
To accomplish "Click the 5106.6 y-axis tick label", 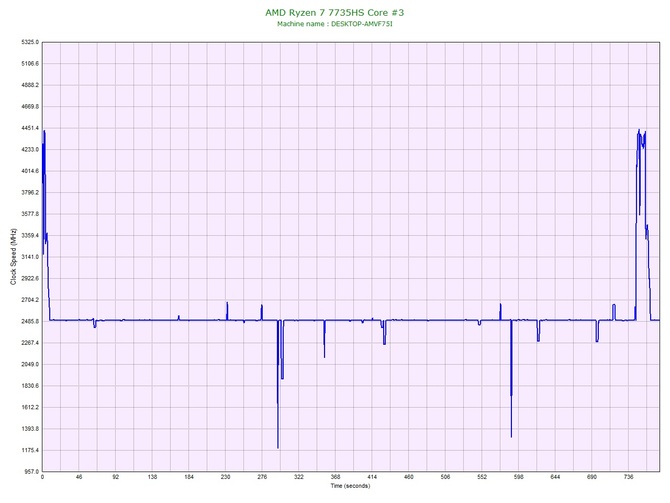I will pyautogui.click(x=30, y=64).
